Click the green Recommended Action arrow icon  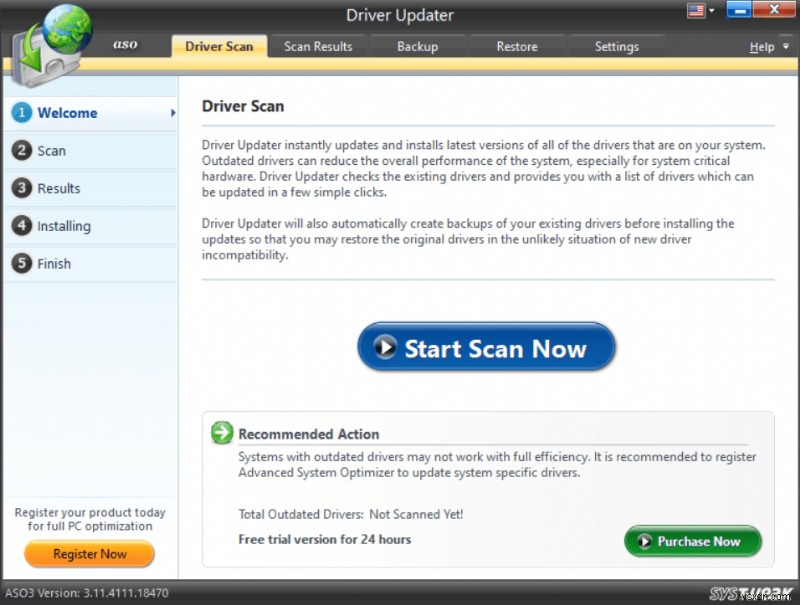[x=222, y=433]
